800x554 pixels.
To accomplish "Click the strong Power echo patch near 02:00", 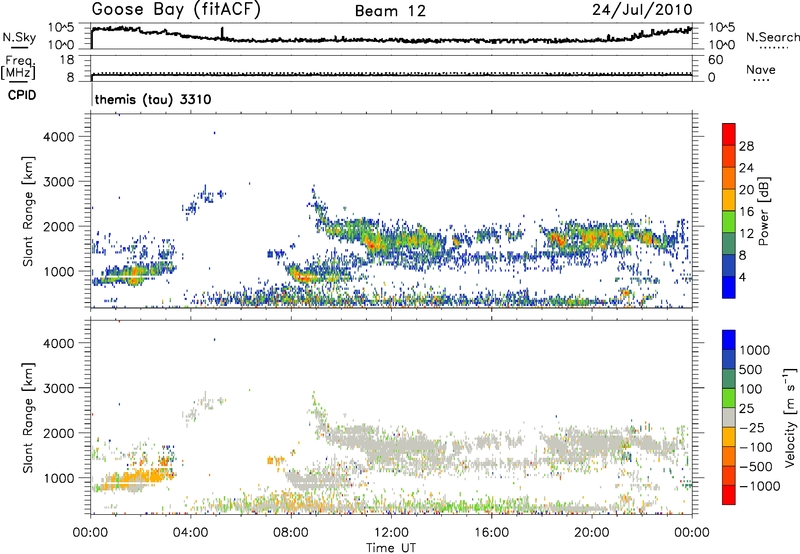I will click(x=134, y=275).
